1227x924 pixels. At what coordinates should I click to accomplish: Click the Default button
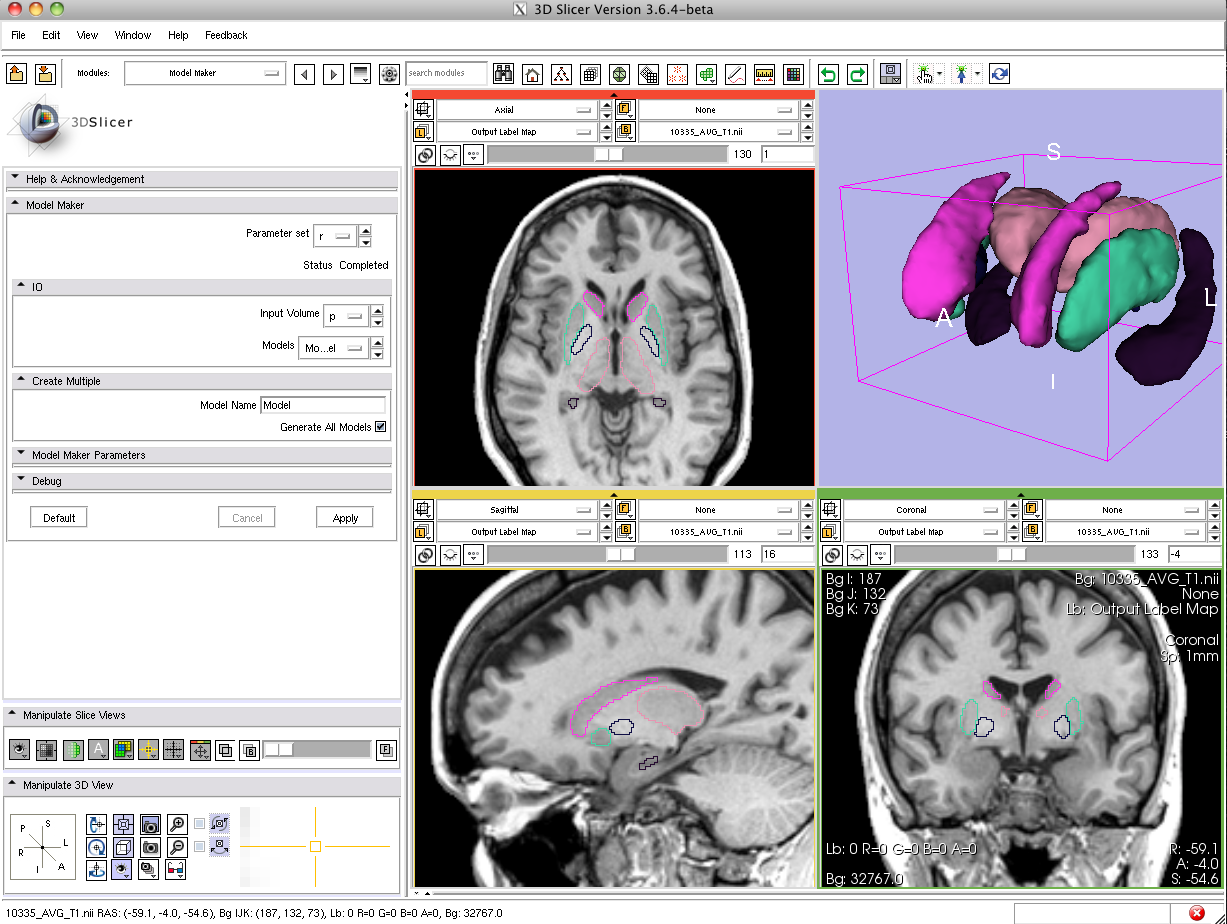[x=59, y=518]
